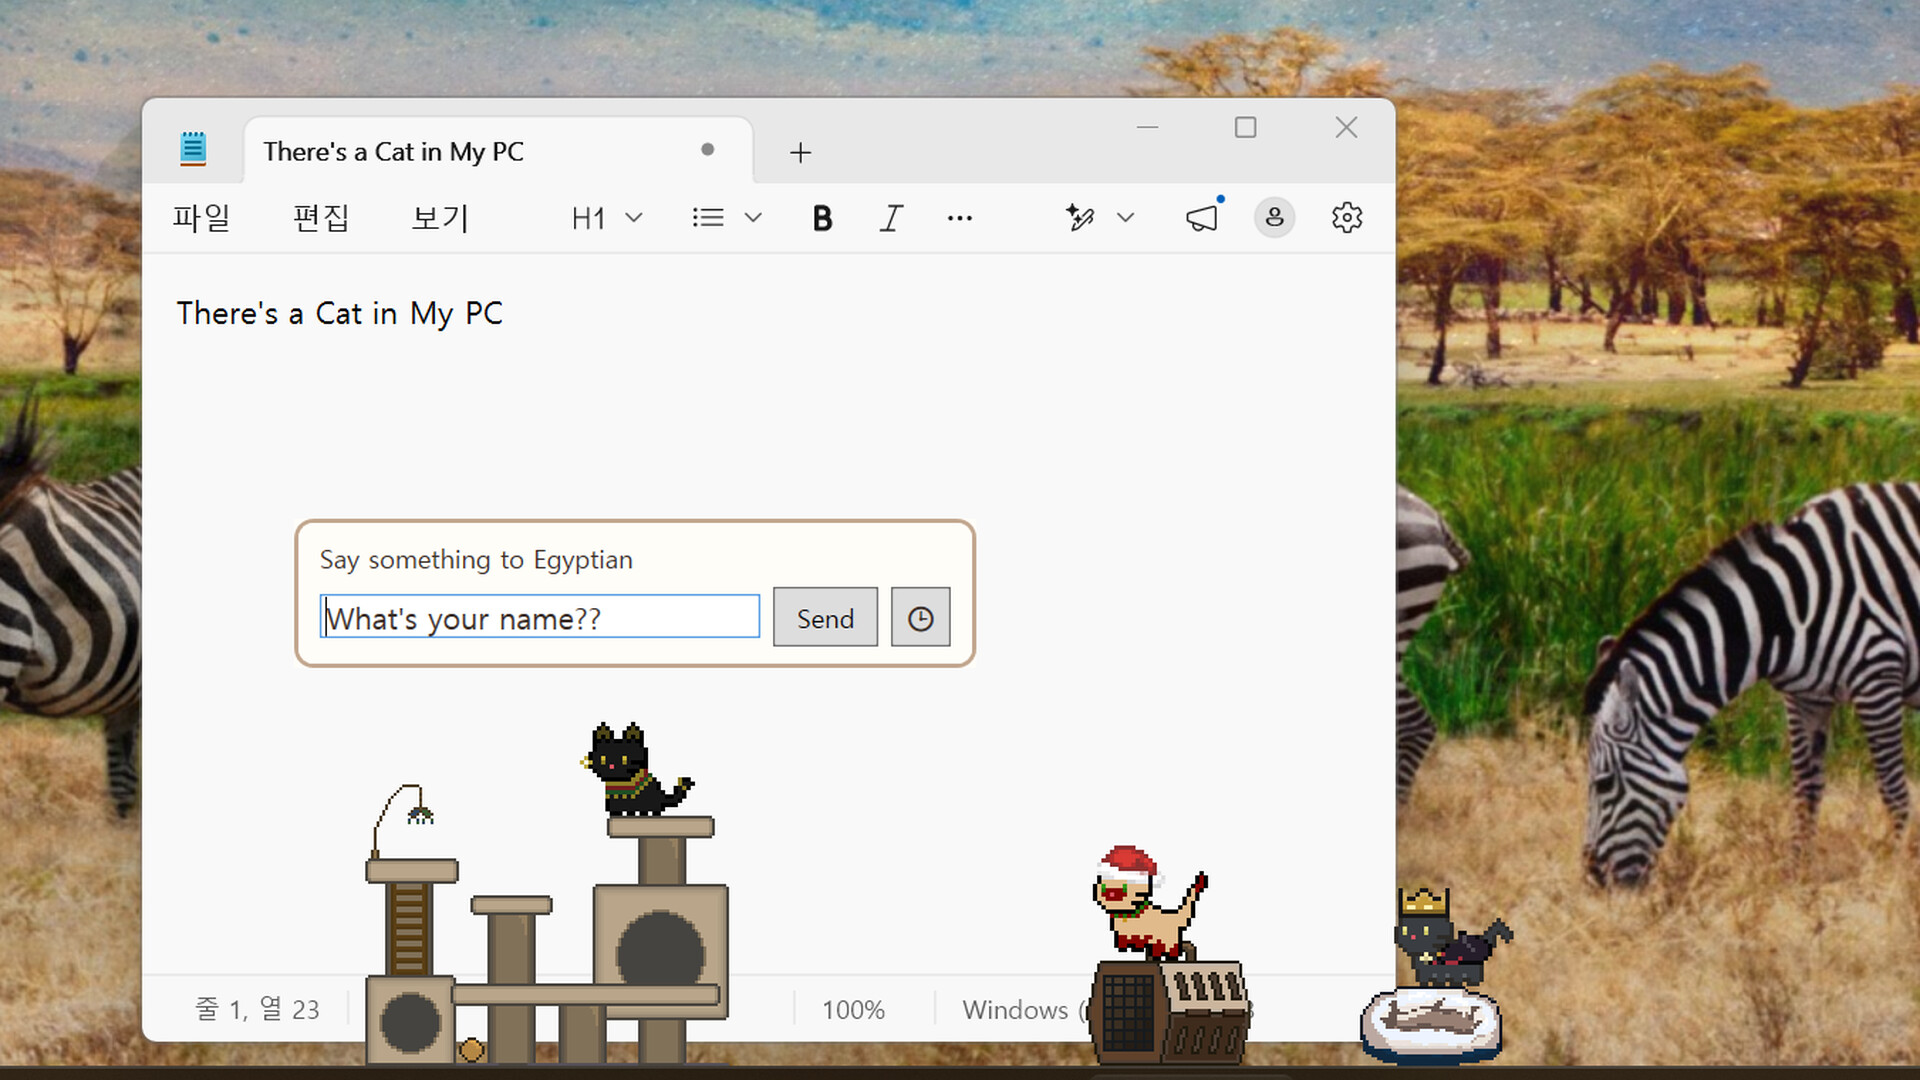Click the Windows line ending status entry
Viewport: 1920px width, 1080px height.
[1023, 1010]
